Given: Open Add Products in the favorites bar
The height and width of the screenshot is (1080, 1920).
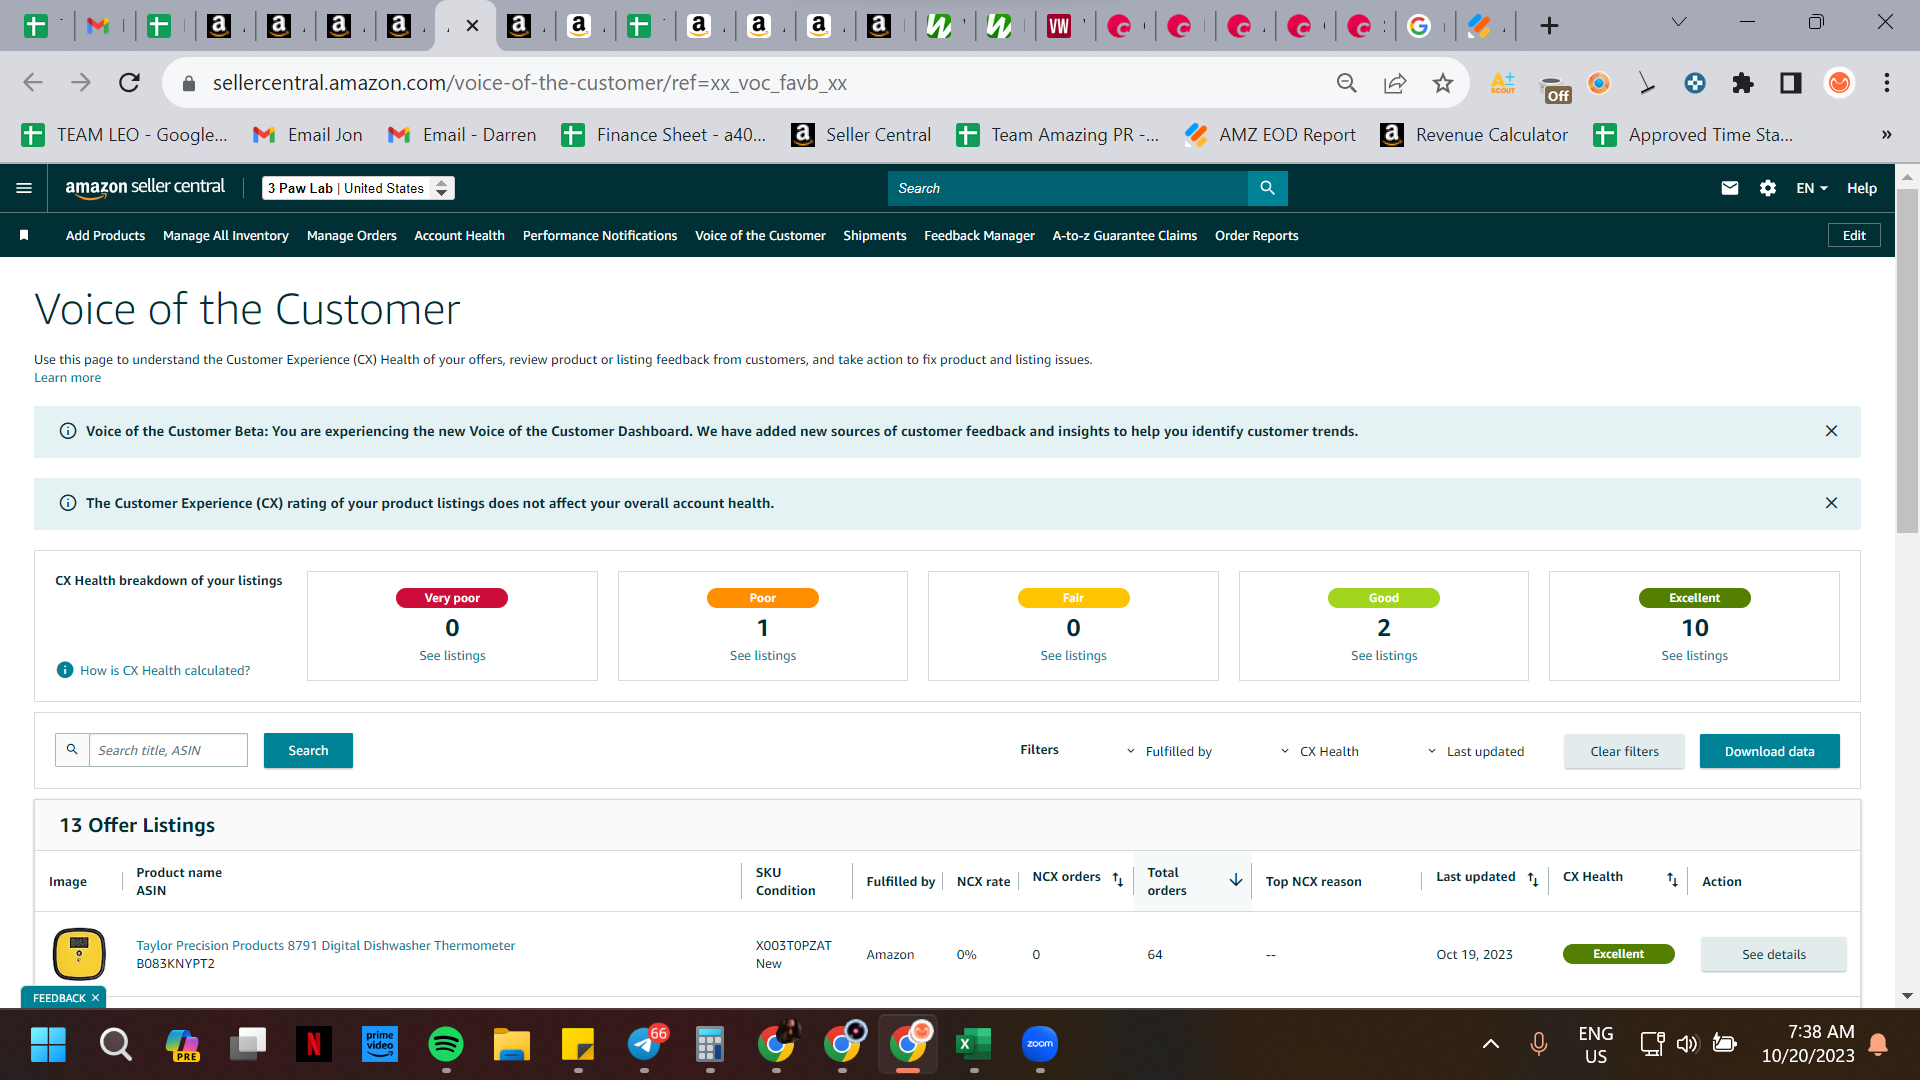Looking at the screenshot, I should tap(105, 235).
